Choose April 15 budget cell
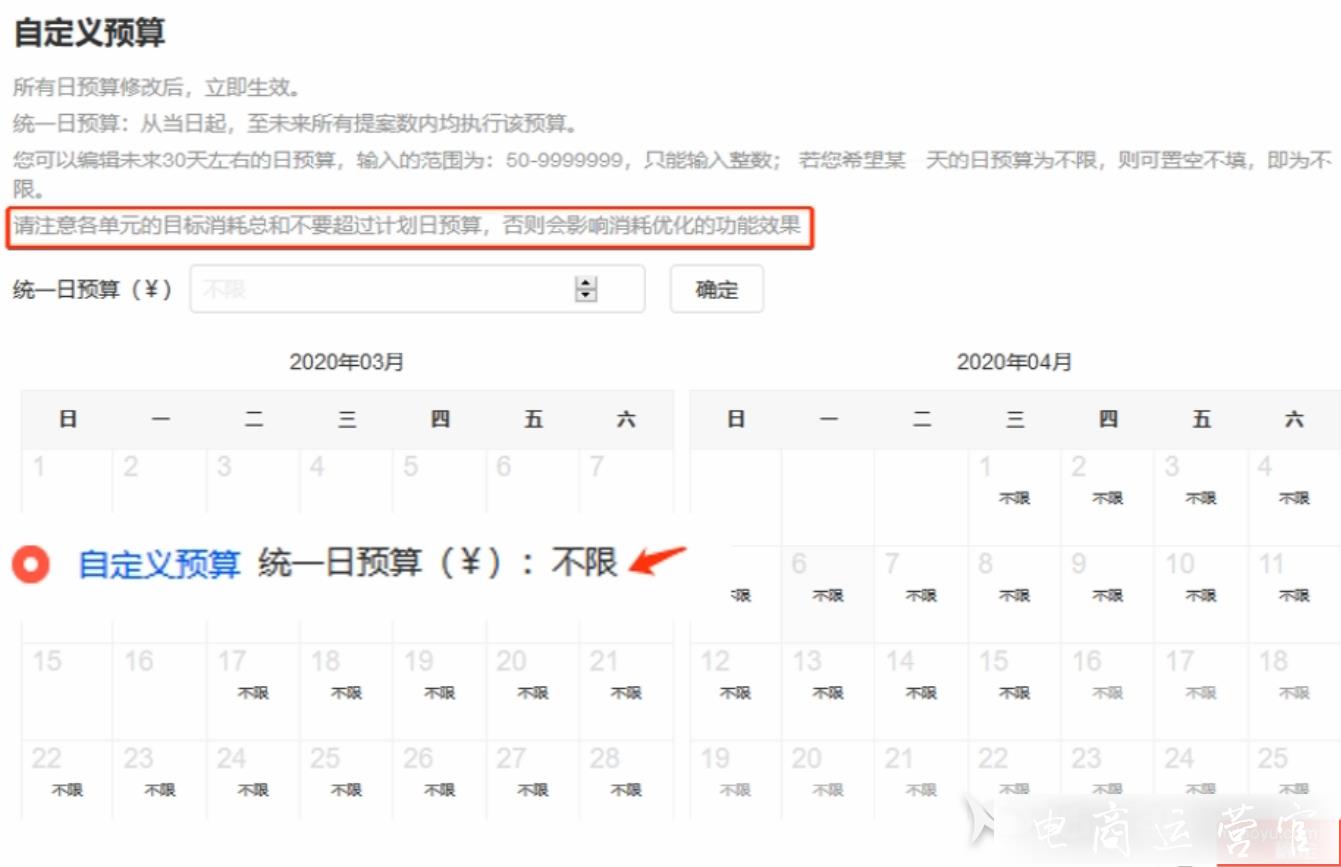1341x867 pixels. pyautogui.click(x=1014, y=691)
